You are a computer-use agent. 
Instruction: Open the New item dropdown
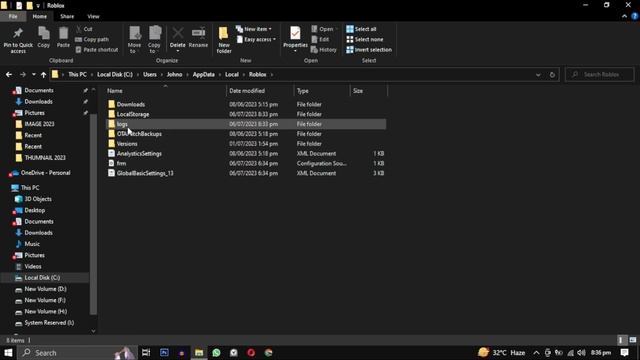253,29
